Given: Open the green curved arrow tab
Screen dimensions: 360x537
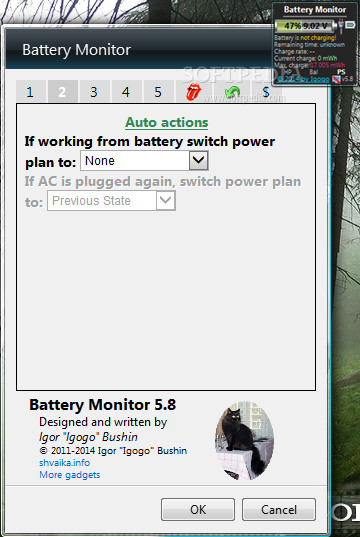Looking at the screenshot, I should point(232,92).
